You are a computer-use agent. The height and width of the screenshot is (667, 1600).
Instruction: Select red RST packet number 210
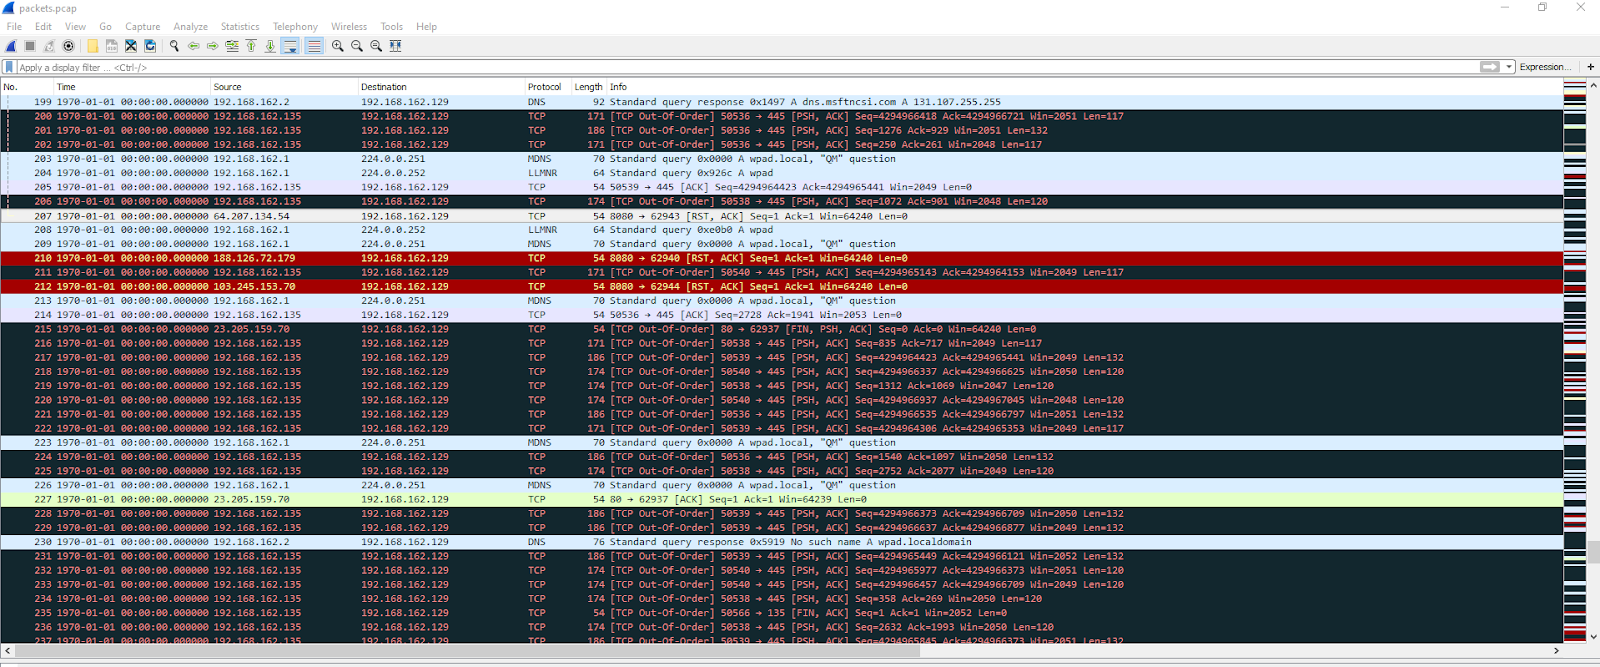(782, 258)
